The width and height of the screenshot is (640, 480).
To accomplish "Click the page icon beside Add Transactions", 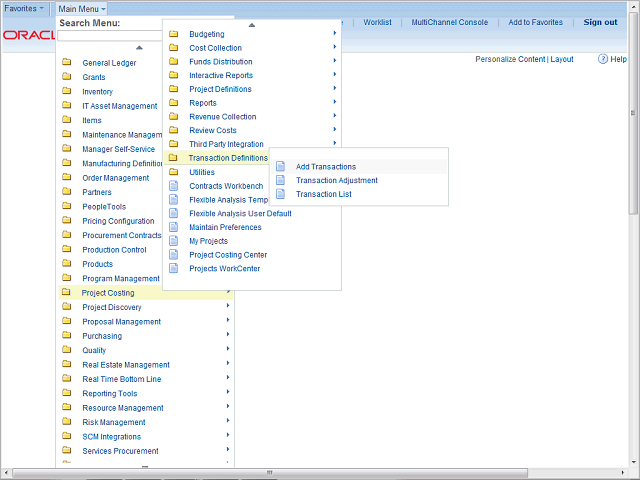I will click(280, 166).
